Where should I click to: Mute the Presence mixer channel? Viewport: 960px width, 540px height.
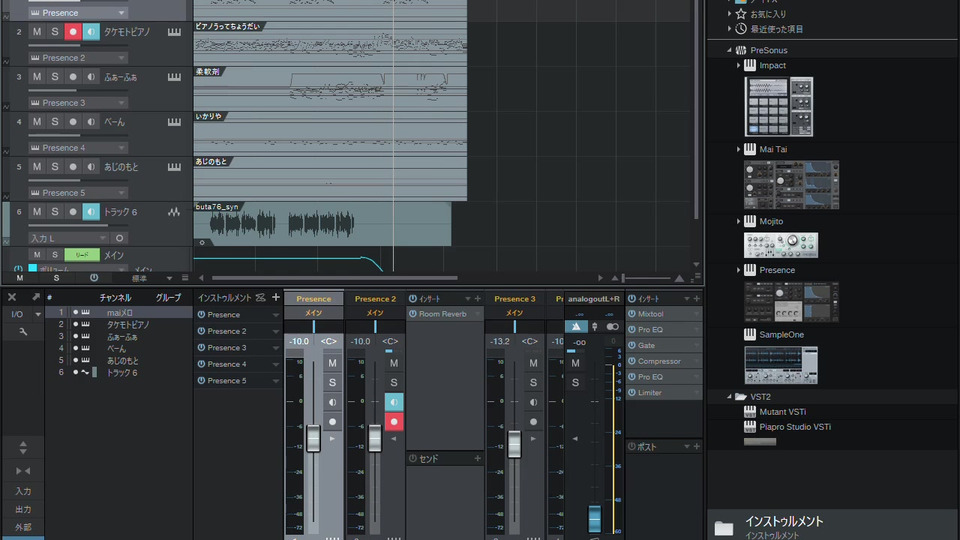tap(332, 363)
